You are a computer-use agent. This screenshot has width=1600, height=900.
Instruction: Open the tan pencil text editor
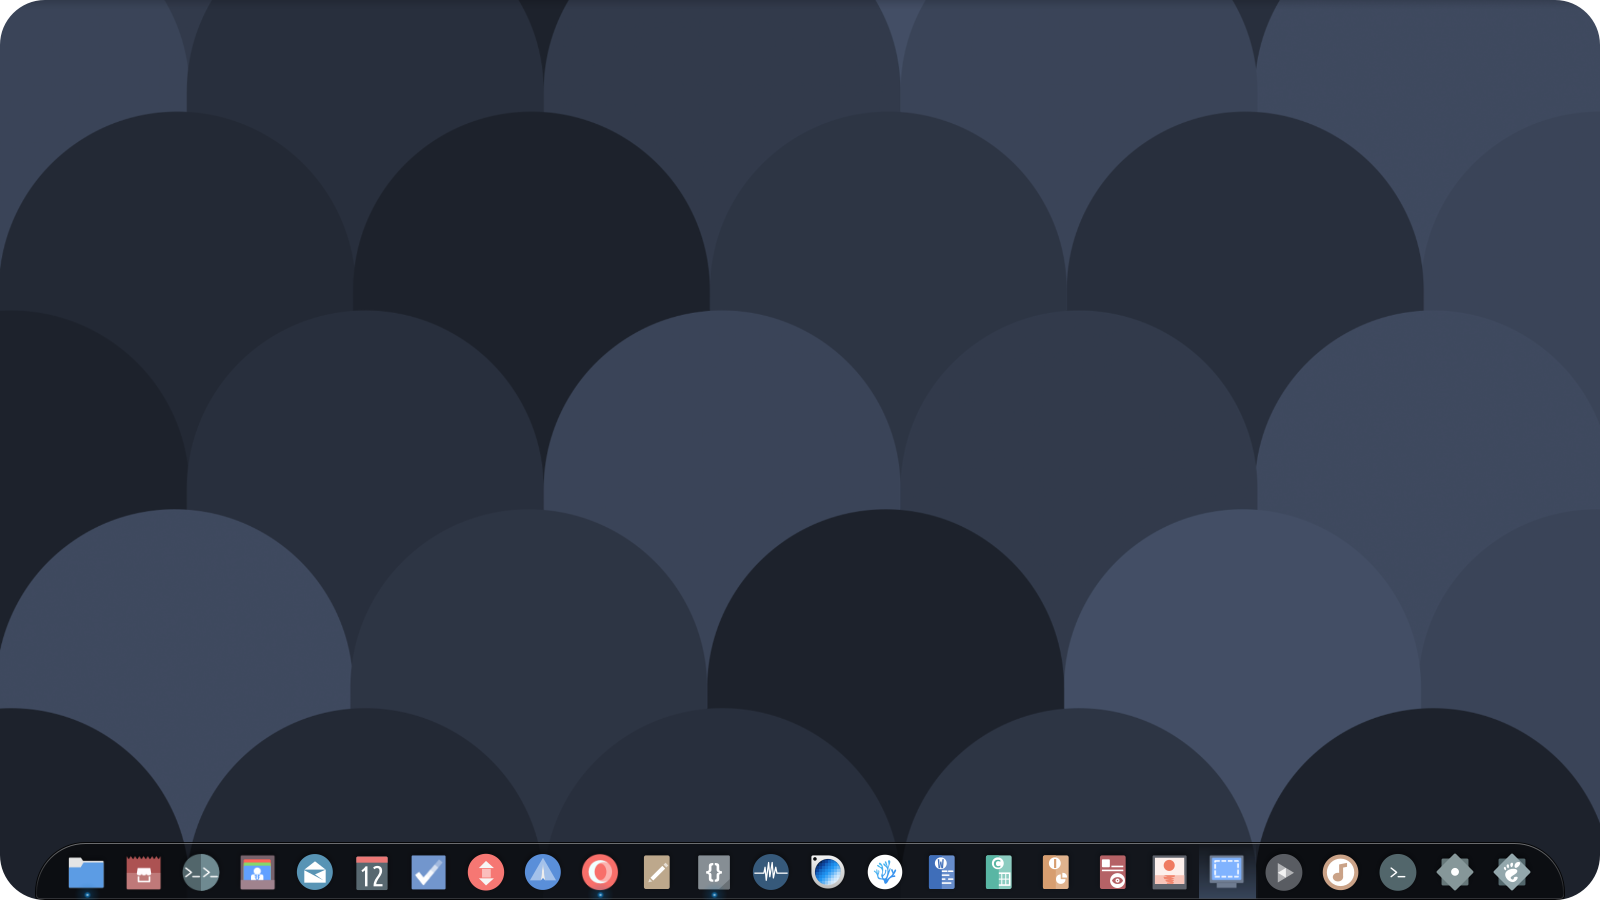(656, 873)
